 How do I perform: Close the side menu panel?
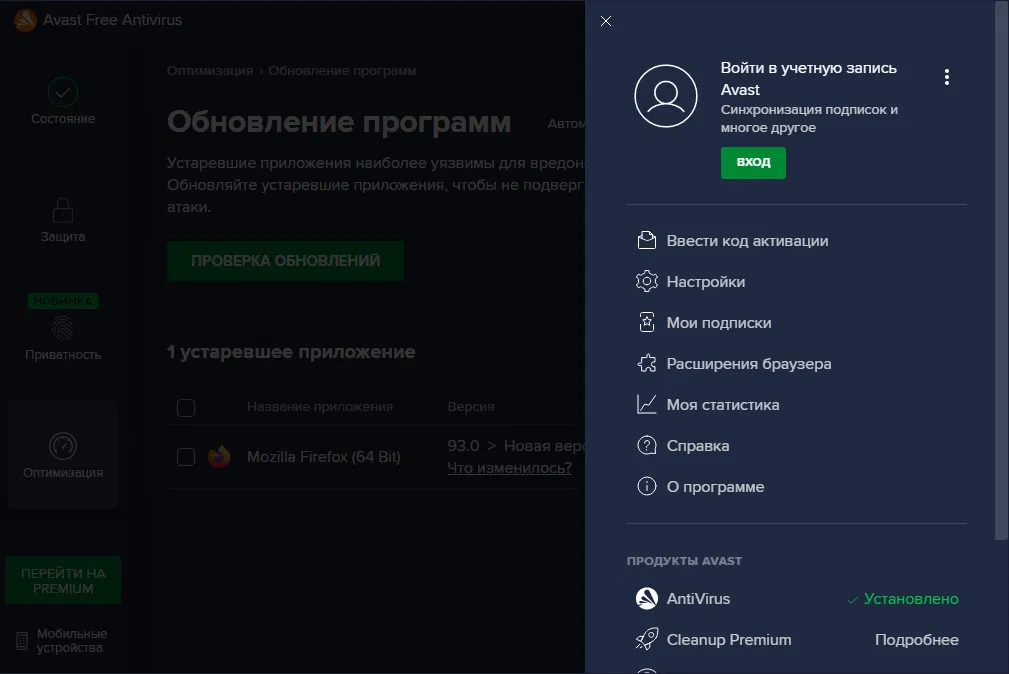(x=606, y=21)
